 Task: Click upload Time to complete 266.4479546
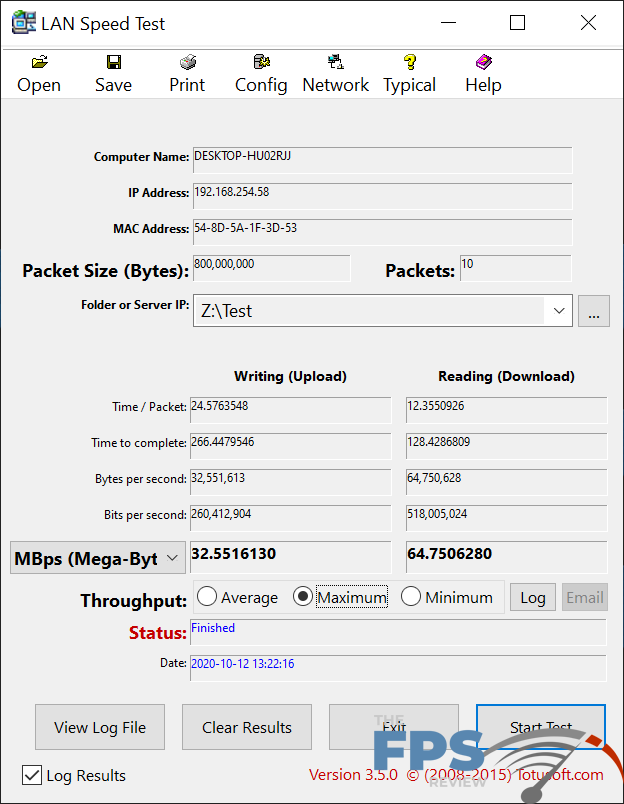291,446
